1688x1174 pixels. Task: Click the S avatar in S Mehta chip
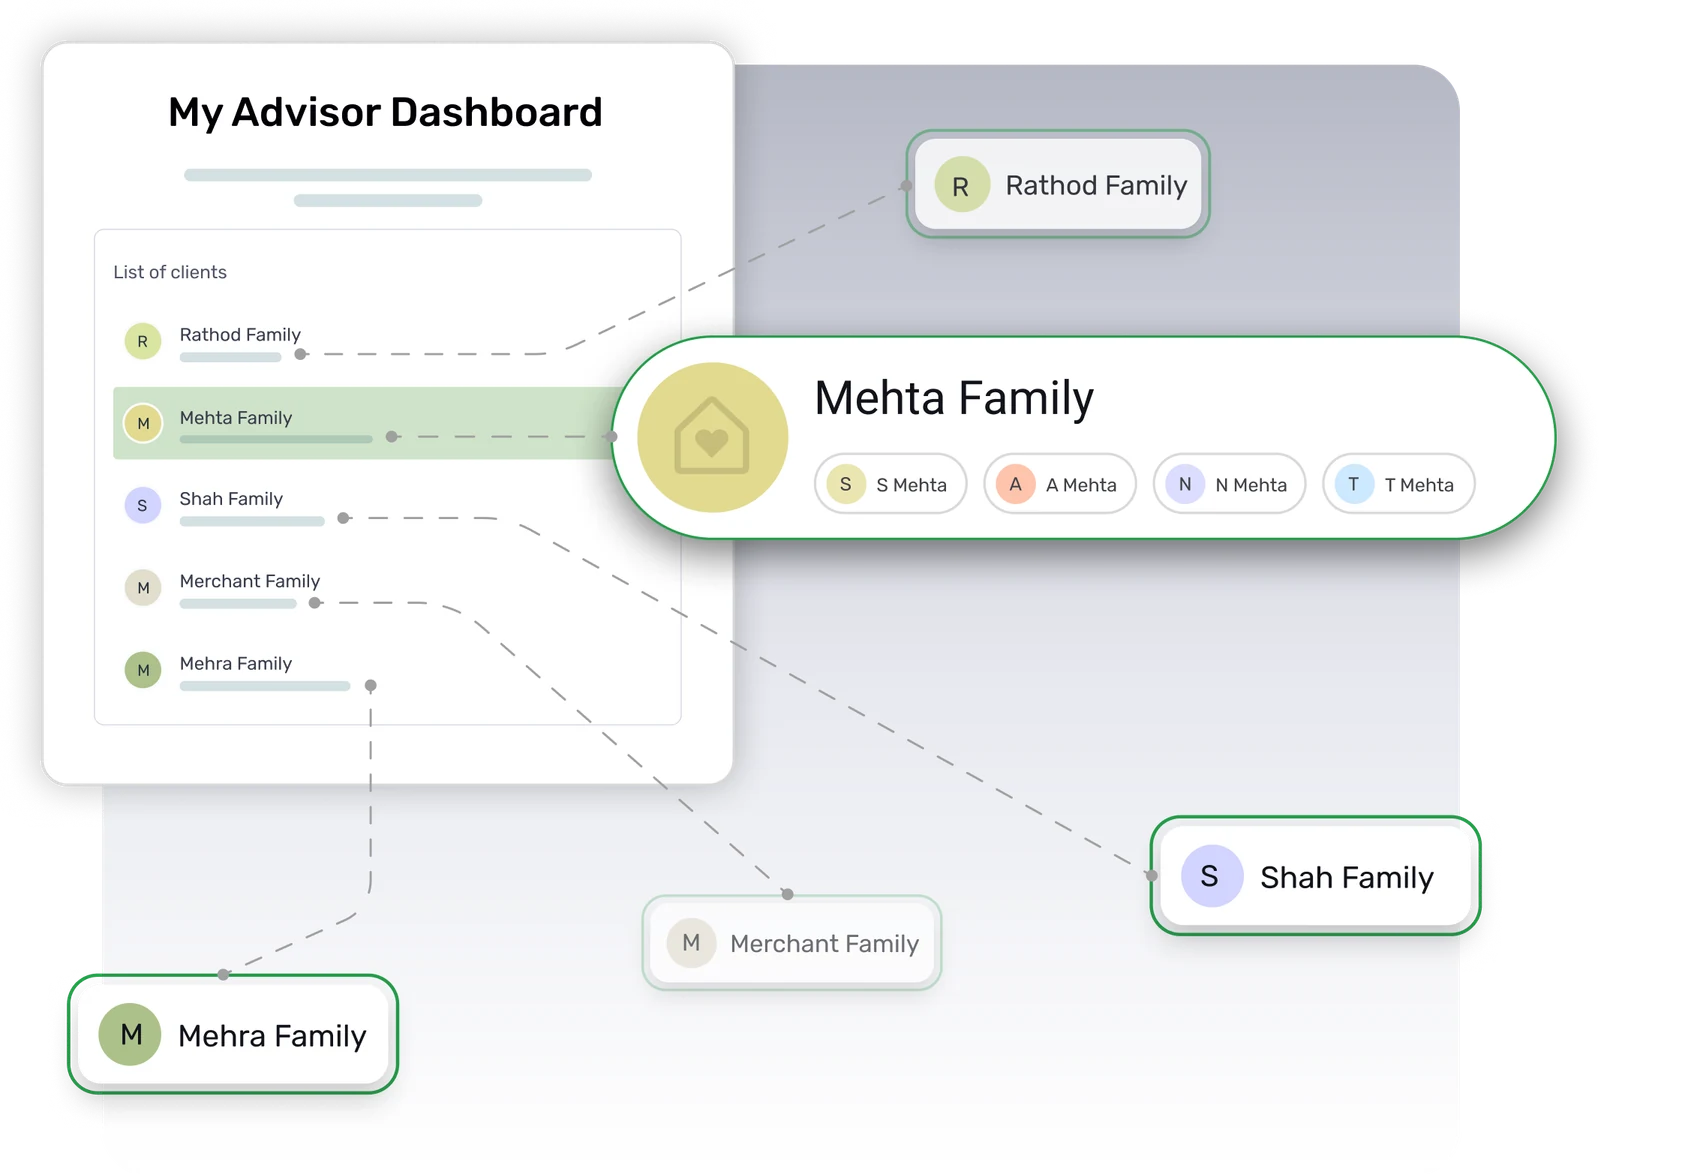pyautogui.click(x=846, y=484)
